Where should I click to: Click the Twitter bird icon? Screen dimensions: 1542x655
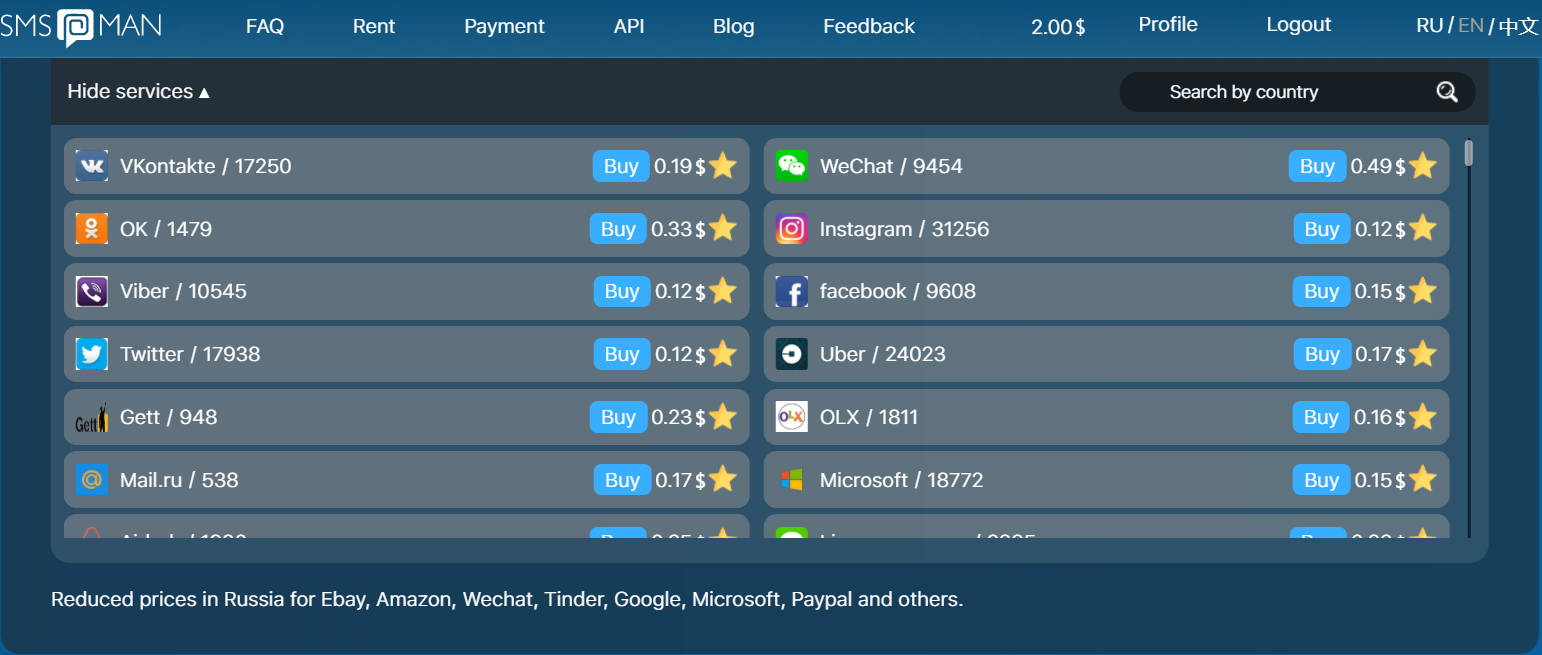[91, 353]
